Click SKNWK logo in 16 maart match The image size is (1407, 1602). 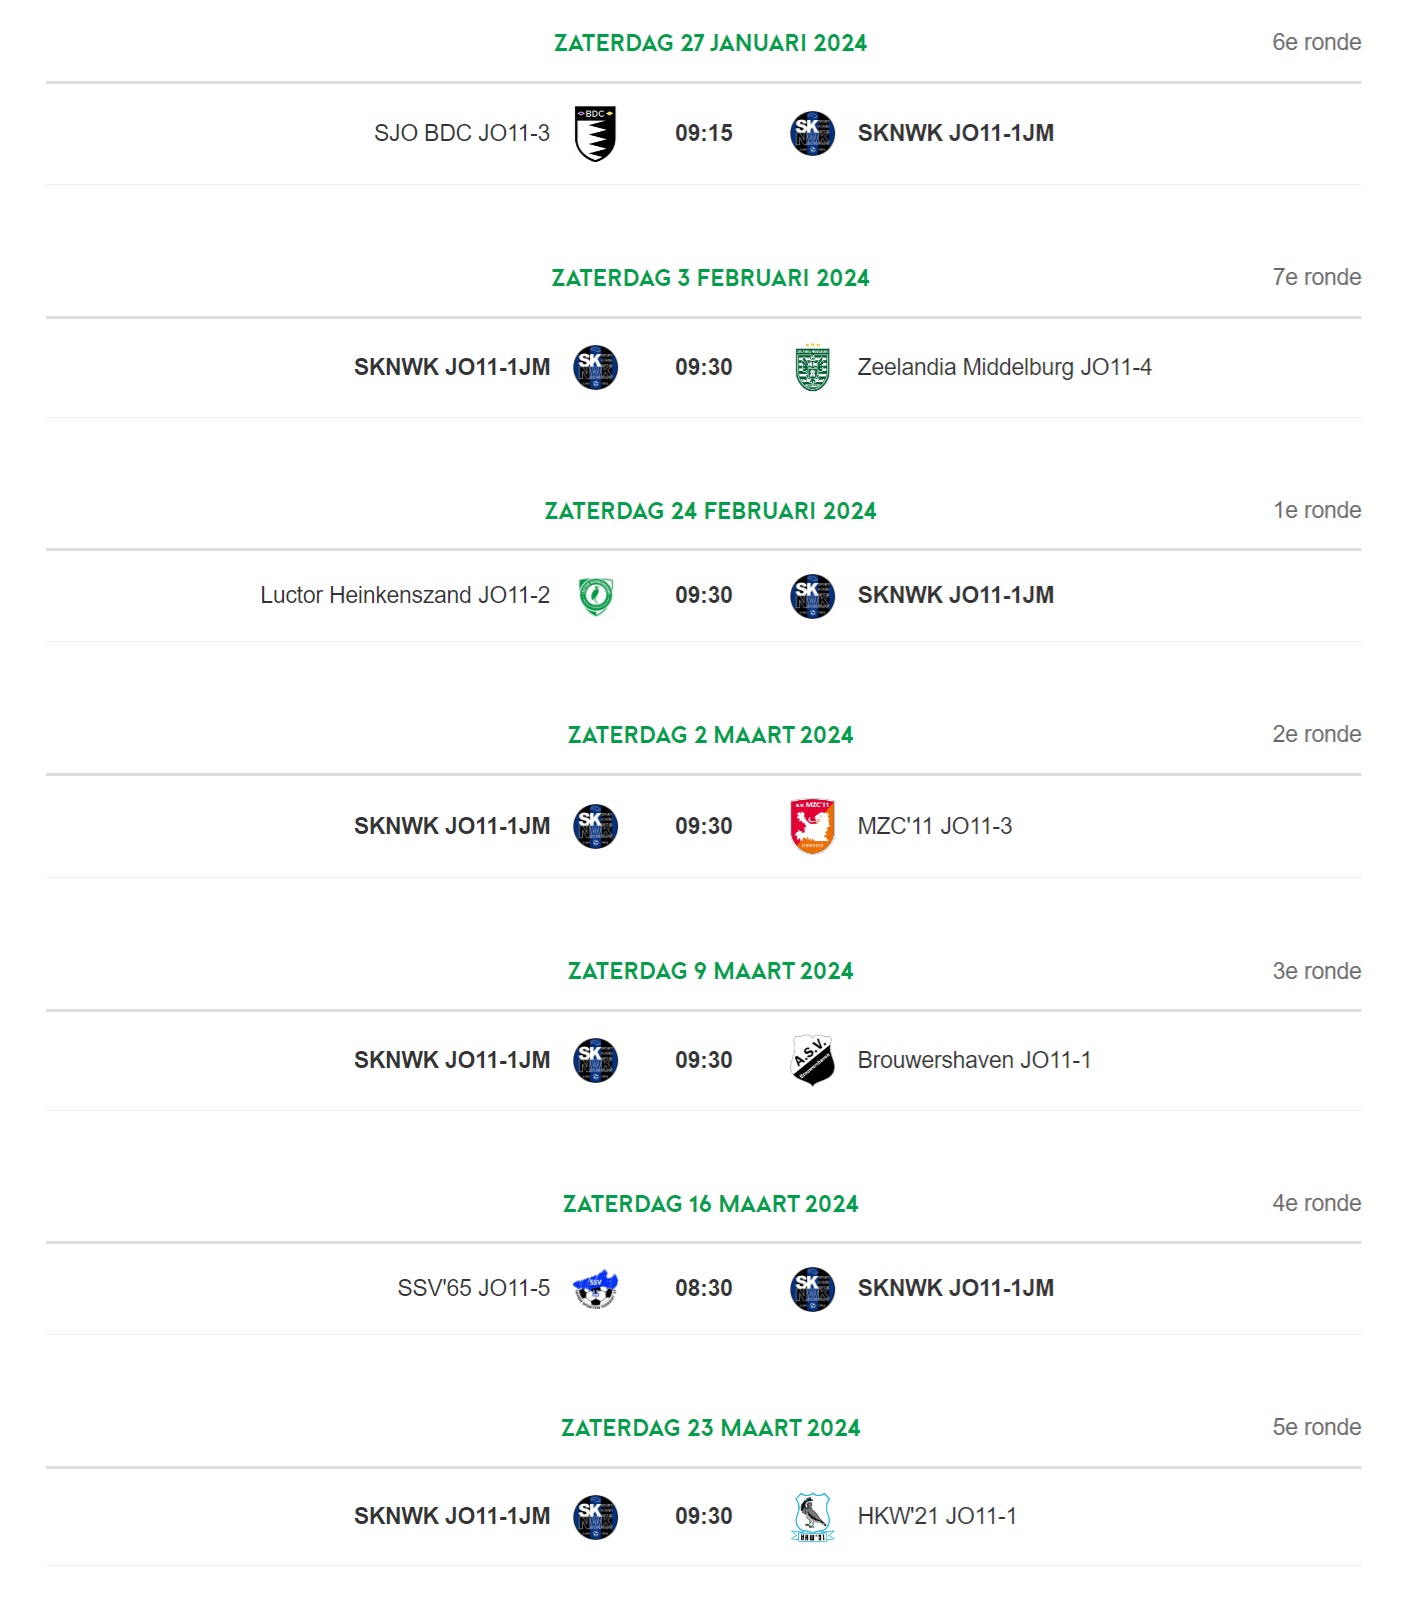pyautogui.click(x=812, y=1289)
